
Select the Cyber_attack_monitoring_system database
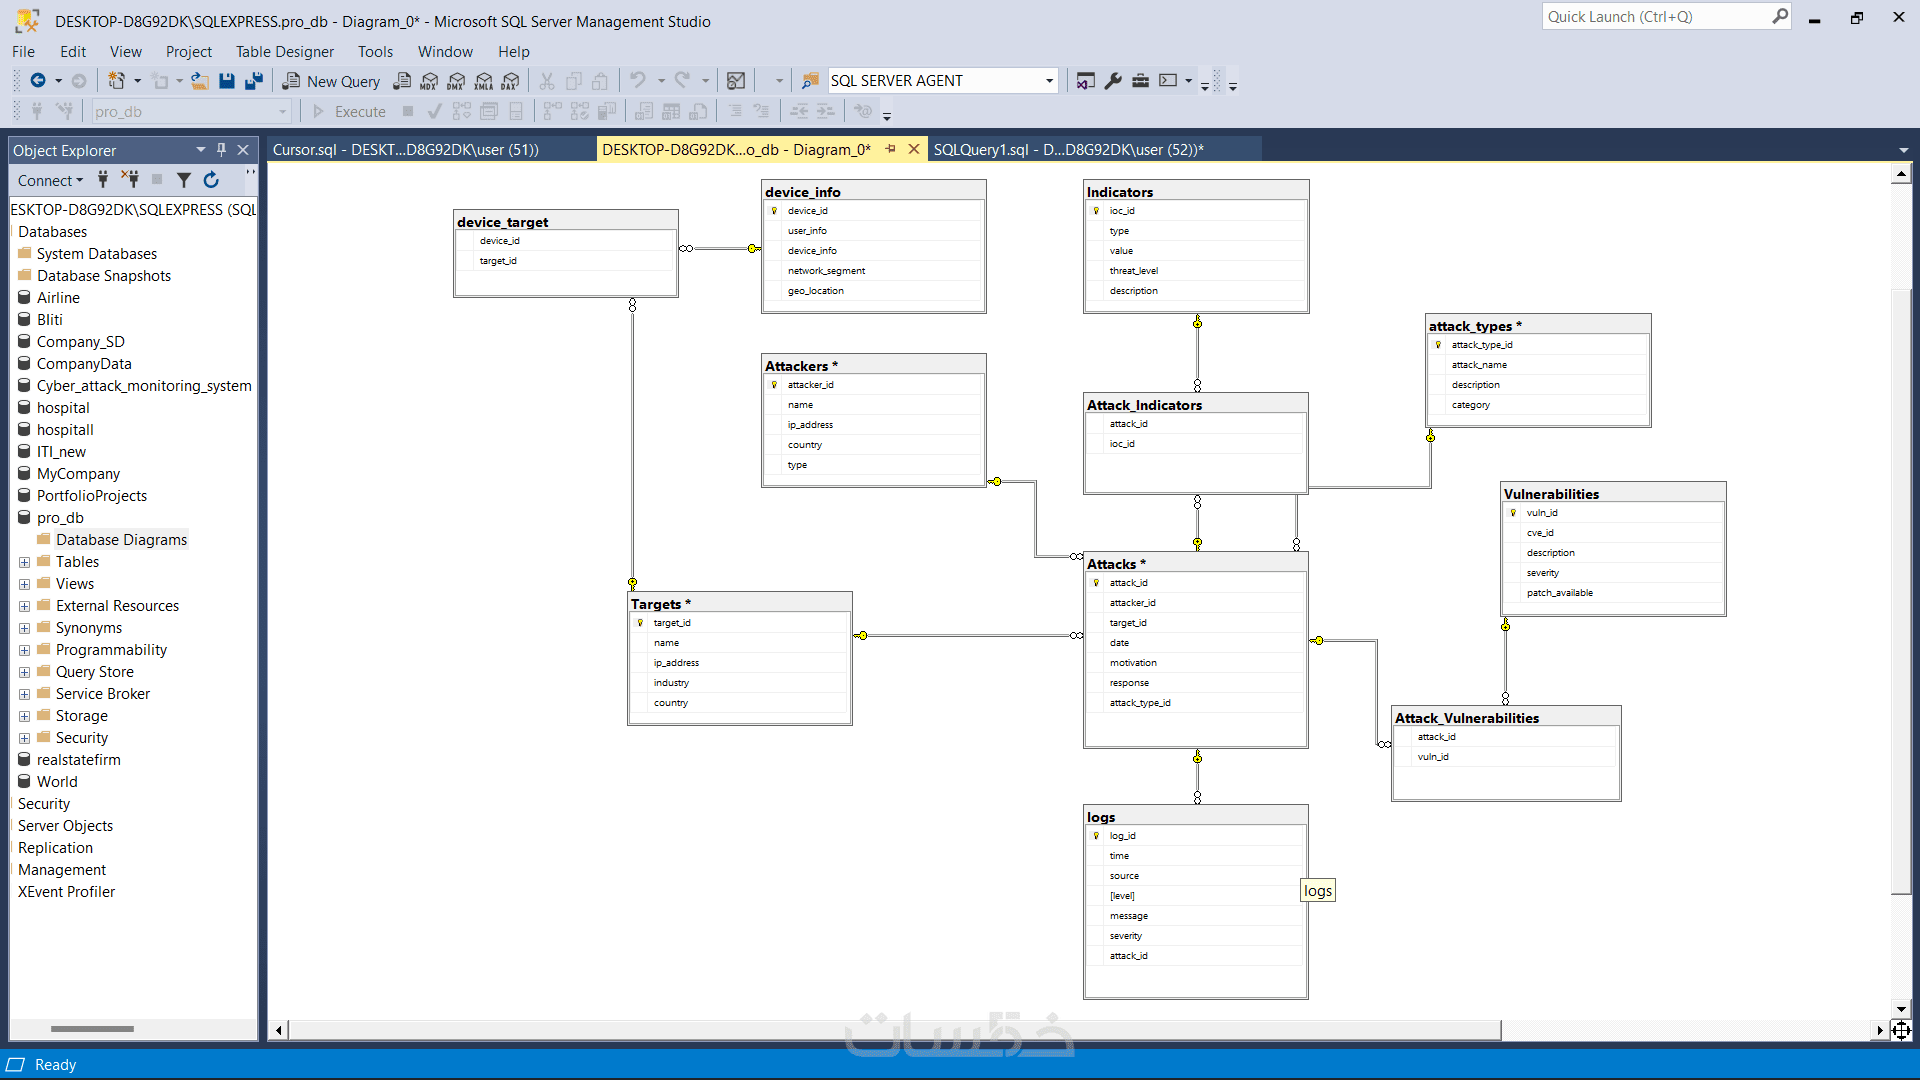point(143,386)
